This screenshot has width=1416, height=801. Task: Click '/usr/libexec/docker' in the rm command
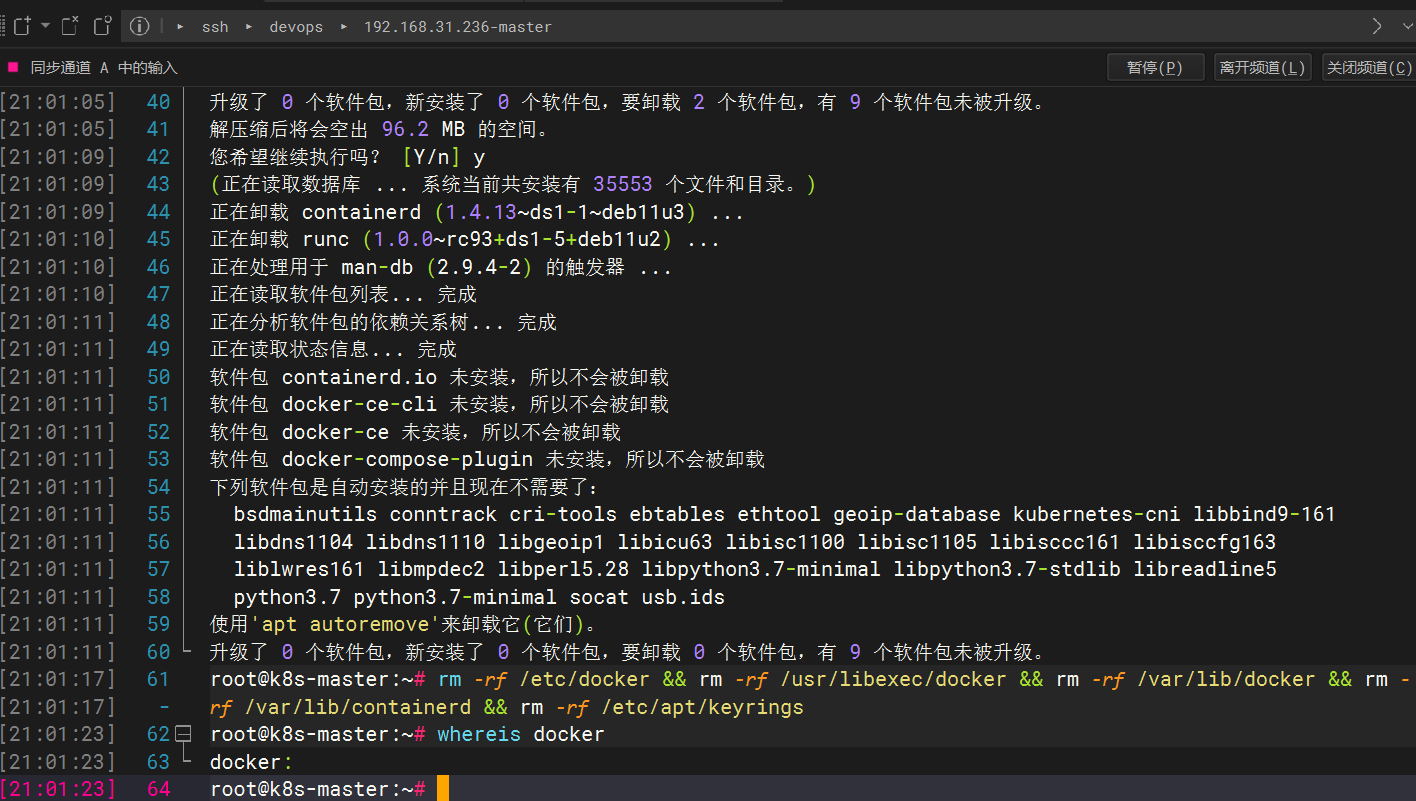[x=892, y=680]
